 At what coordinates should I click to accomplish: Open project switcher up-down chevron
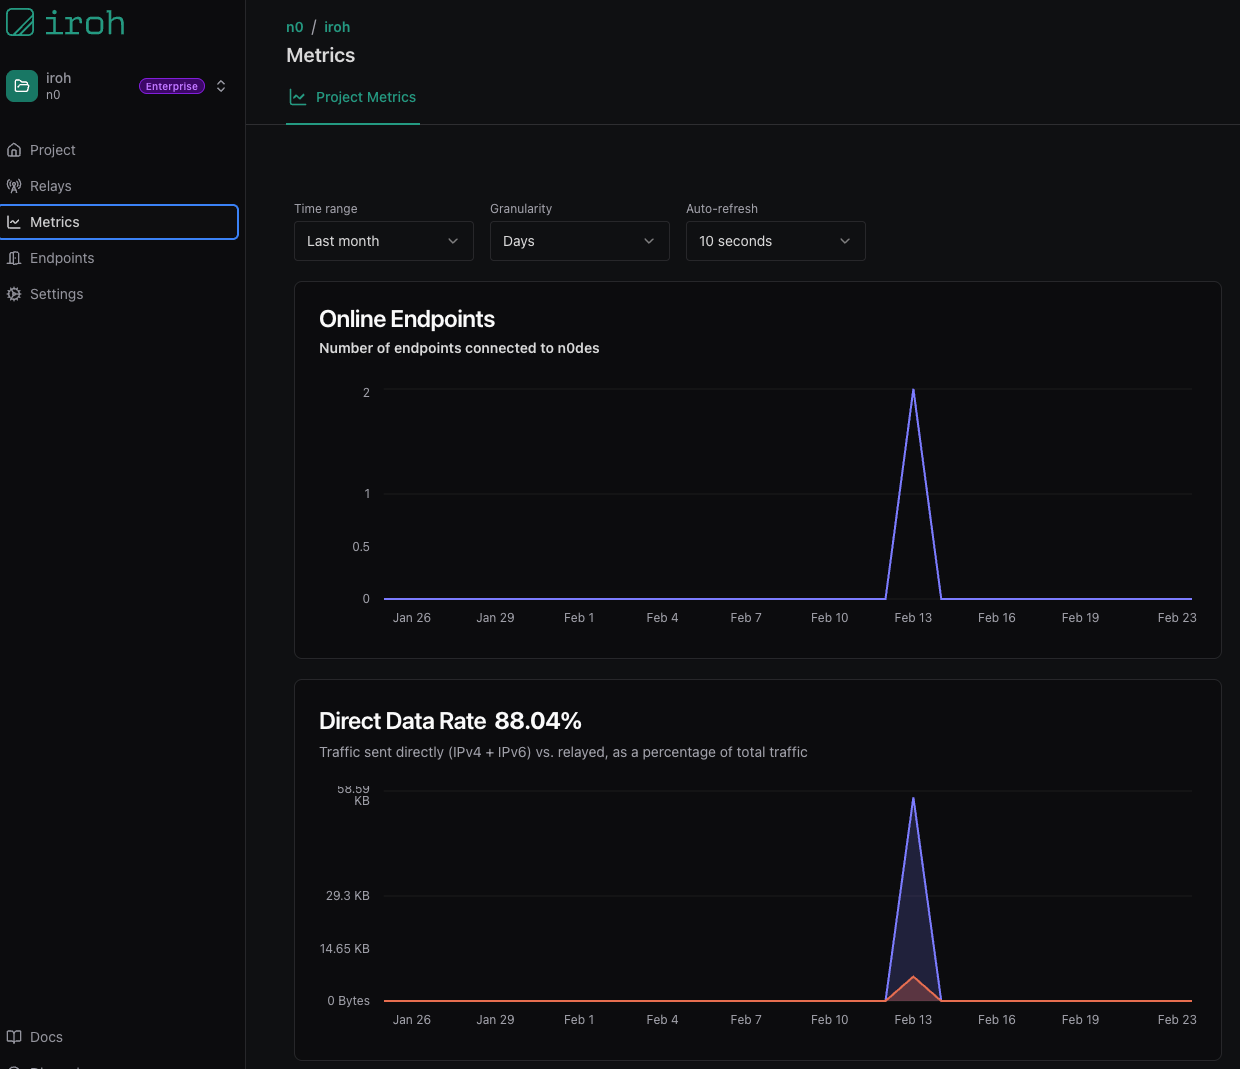(221, 86)
